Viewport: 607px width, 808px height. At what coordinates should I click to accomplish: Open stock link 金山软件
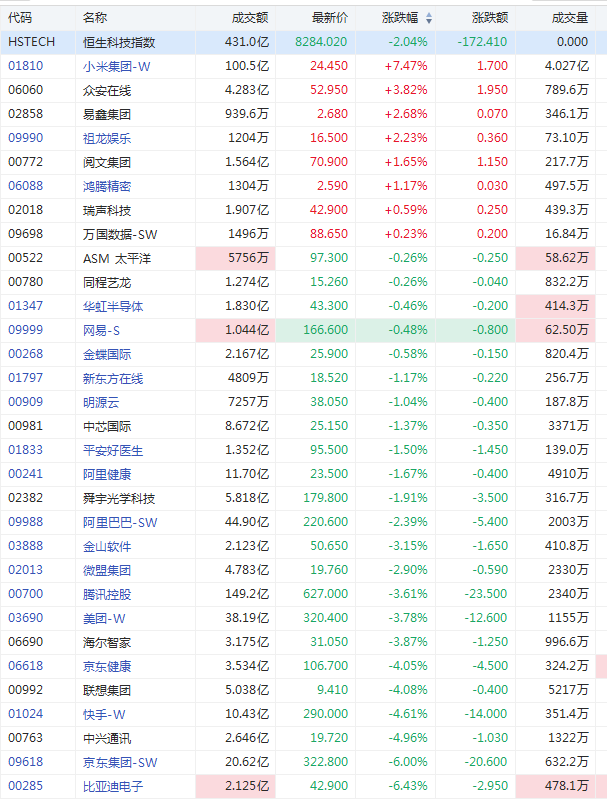click(x=107, y=546)
